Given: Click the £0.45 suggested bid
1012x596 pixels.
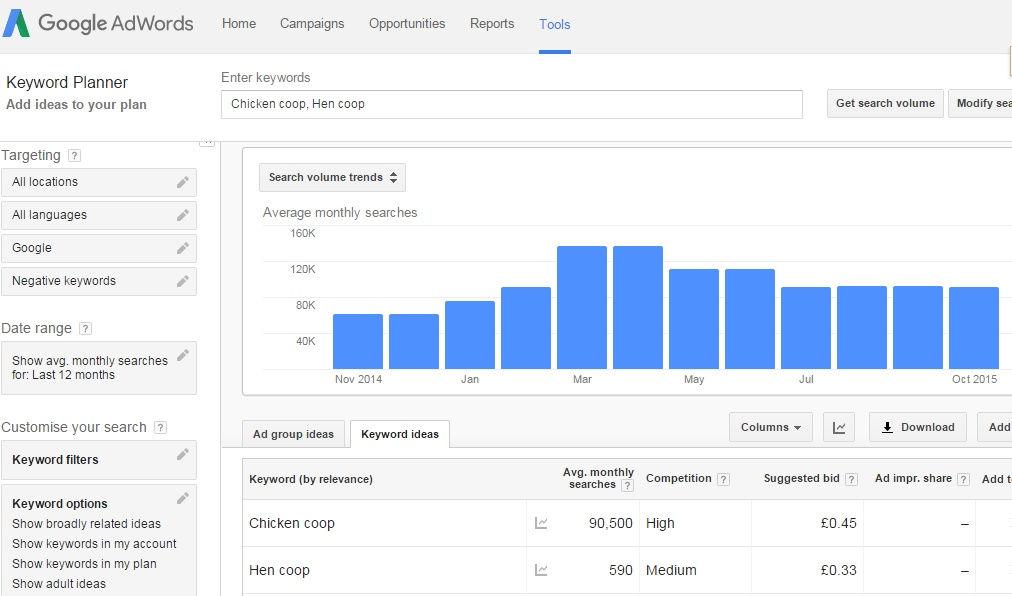Looking at the screenshot, I should coord(838,523).
